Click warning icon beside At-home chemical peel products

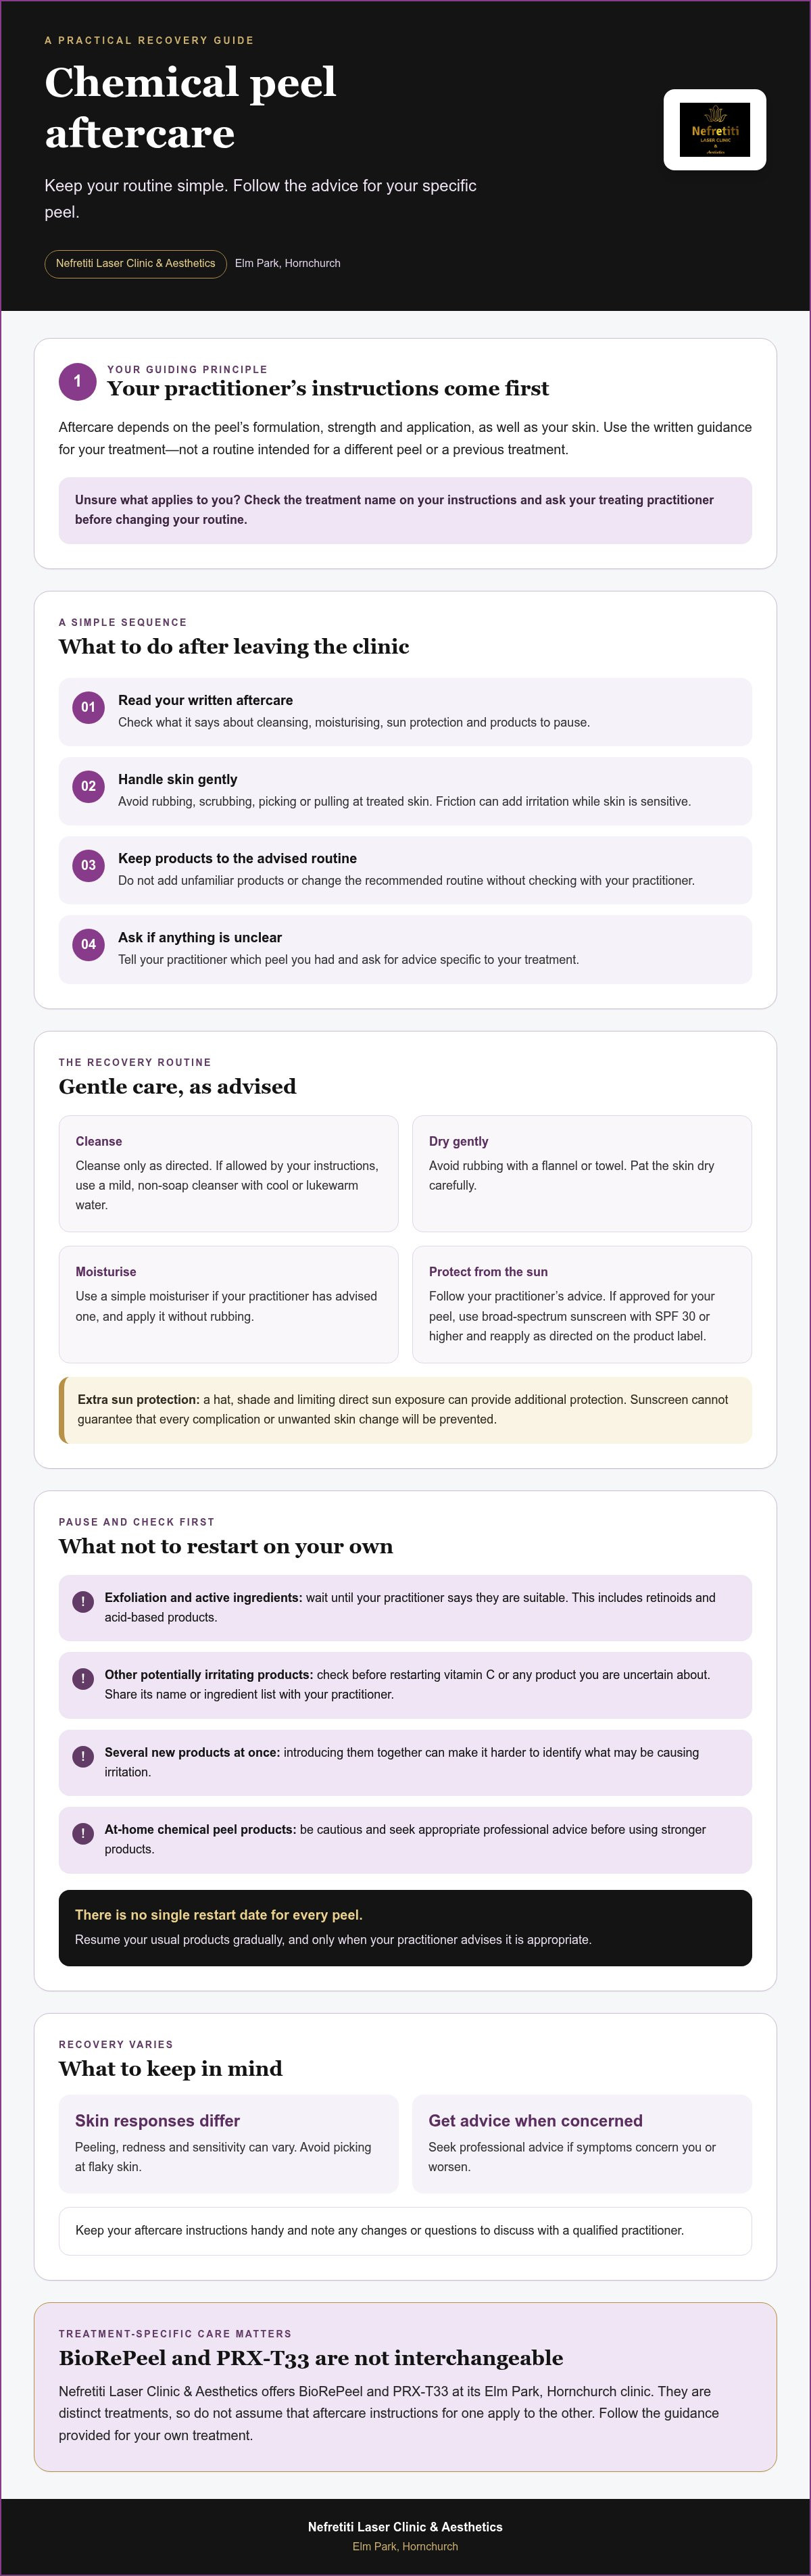(83, 1833)
